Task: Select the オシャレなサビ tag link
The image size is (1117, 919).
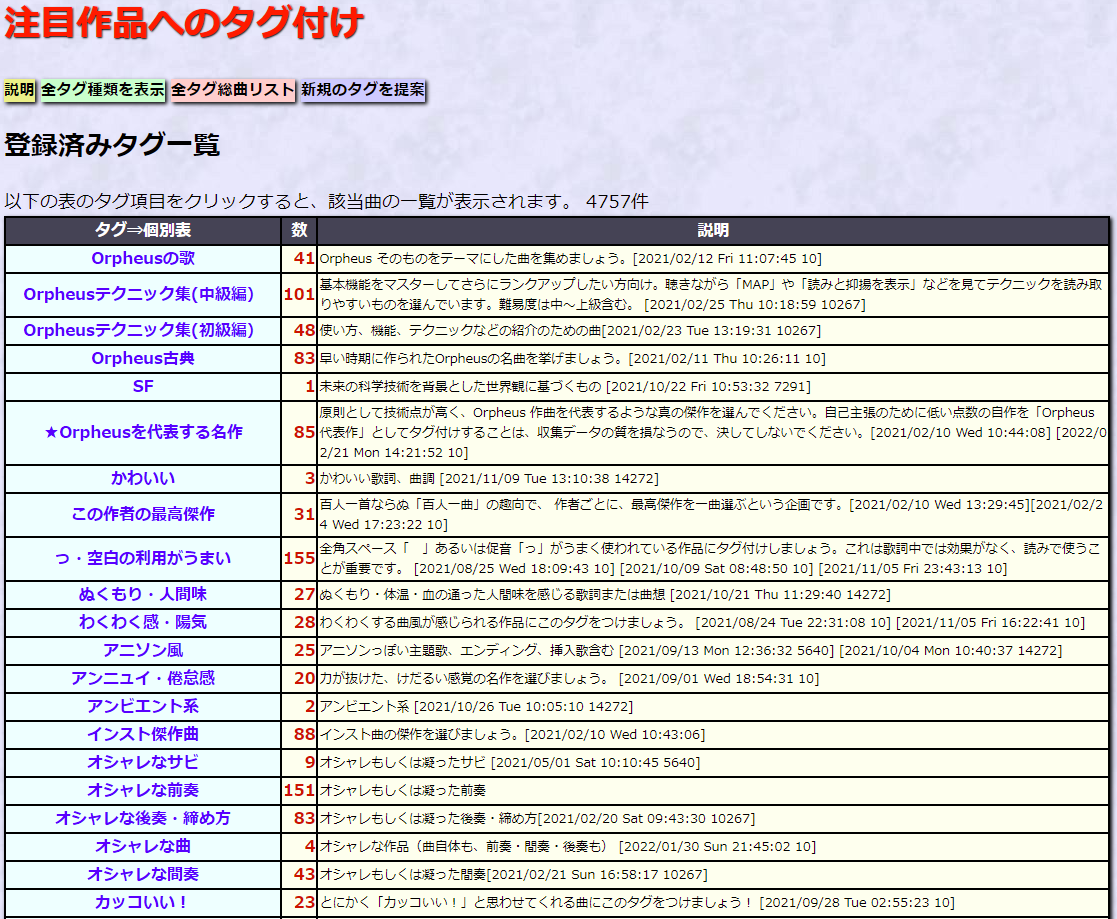Action: pyautogui.click(x=143, y=762)
